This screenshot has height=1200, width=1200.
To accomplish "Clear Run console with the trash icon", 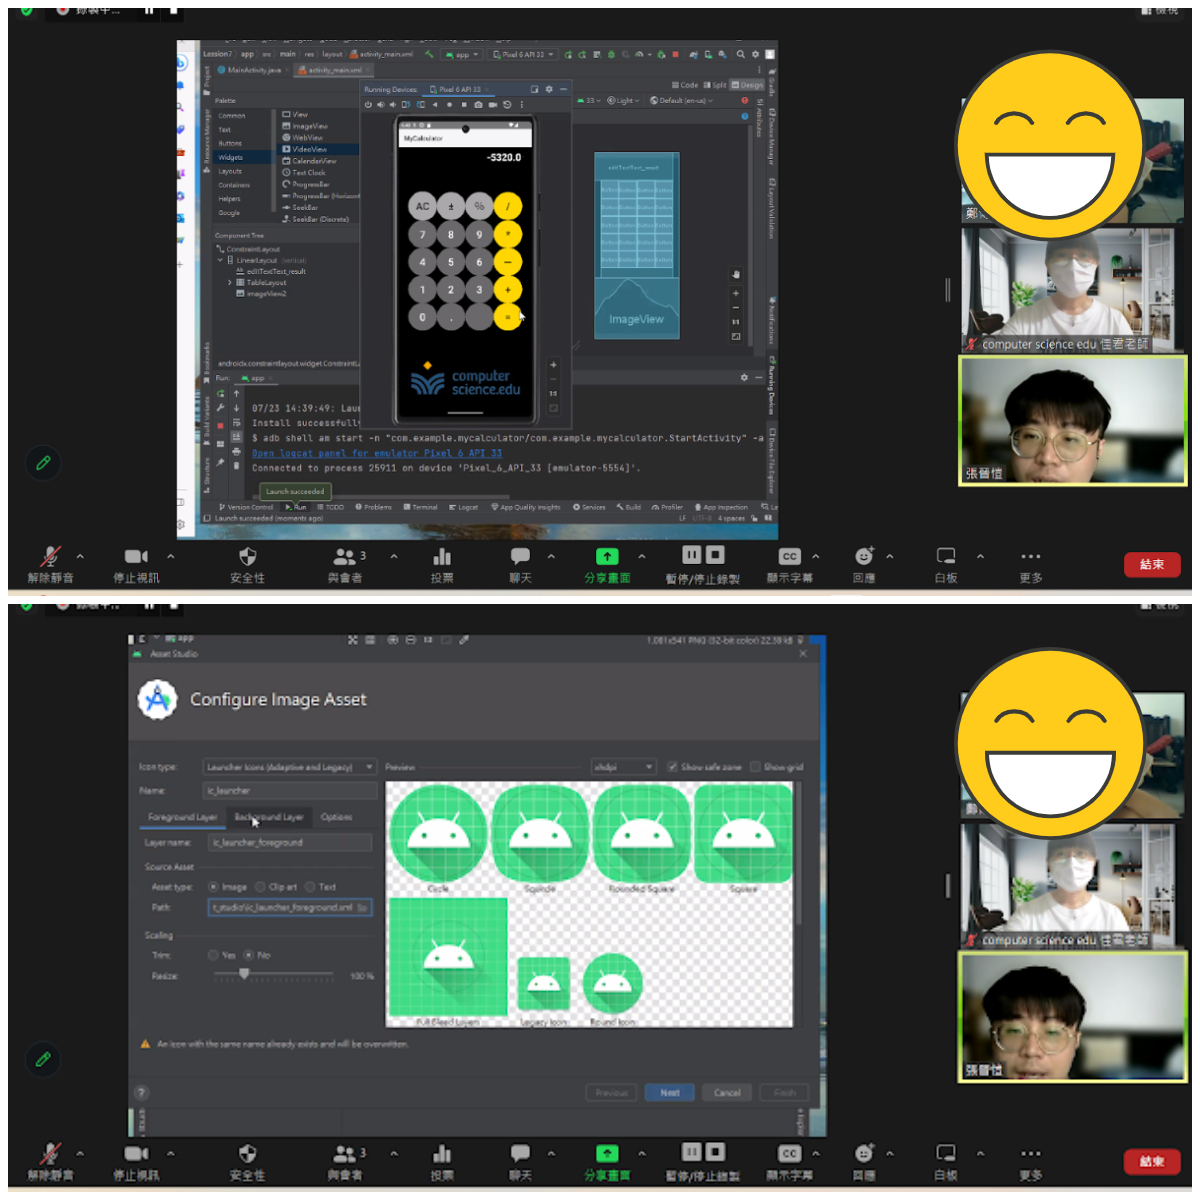I will 236,466.
